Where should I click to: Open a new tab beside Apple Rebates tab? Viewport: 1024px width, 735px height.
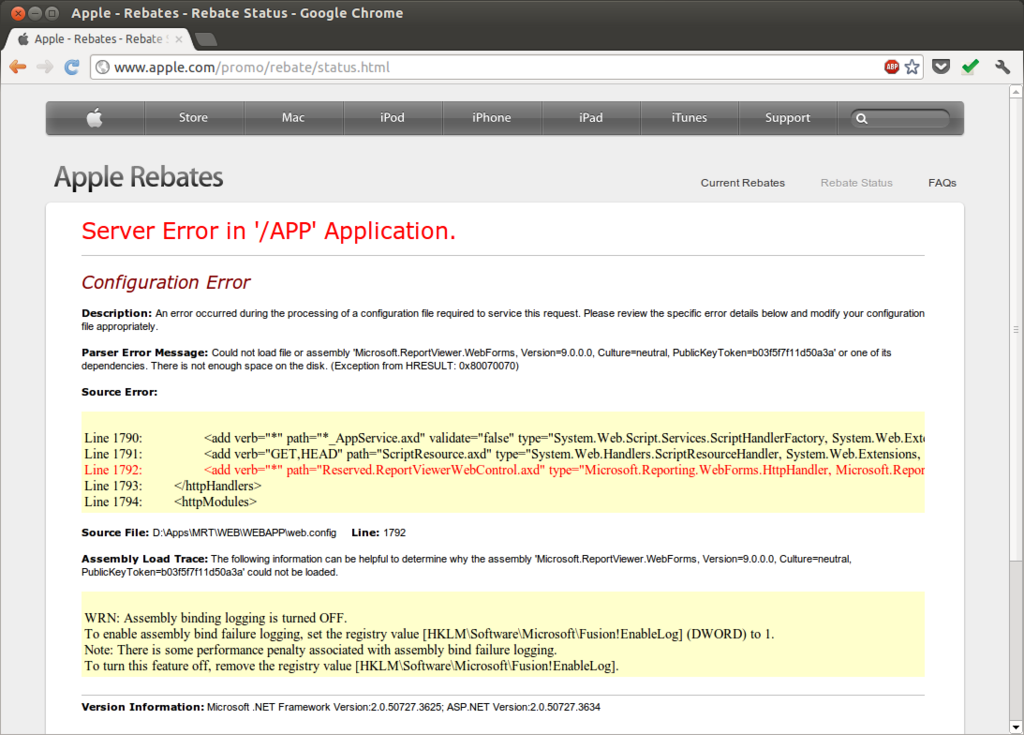coord(206,40)
